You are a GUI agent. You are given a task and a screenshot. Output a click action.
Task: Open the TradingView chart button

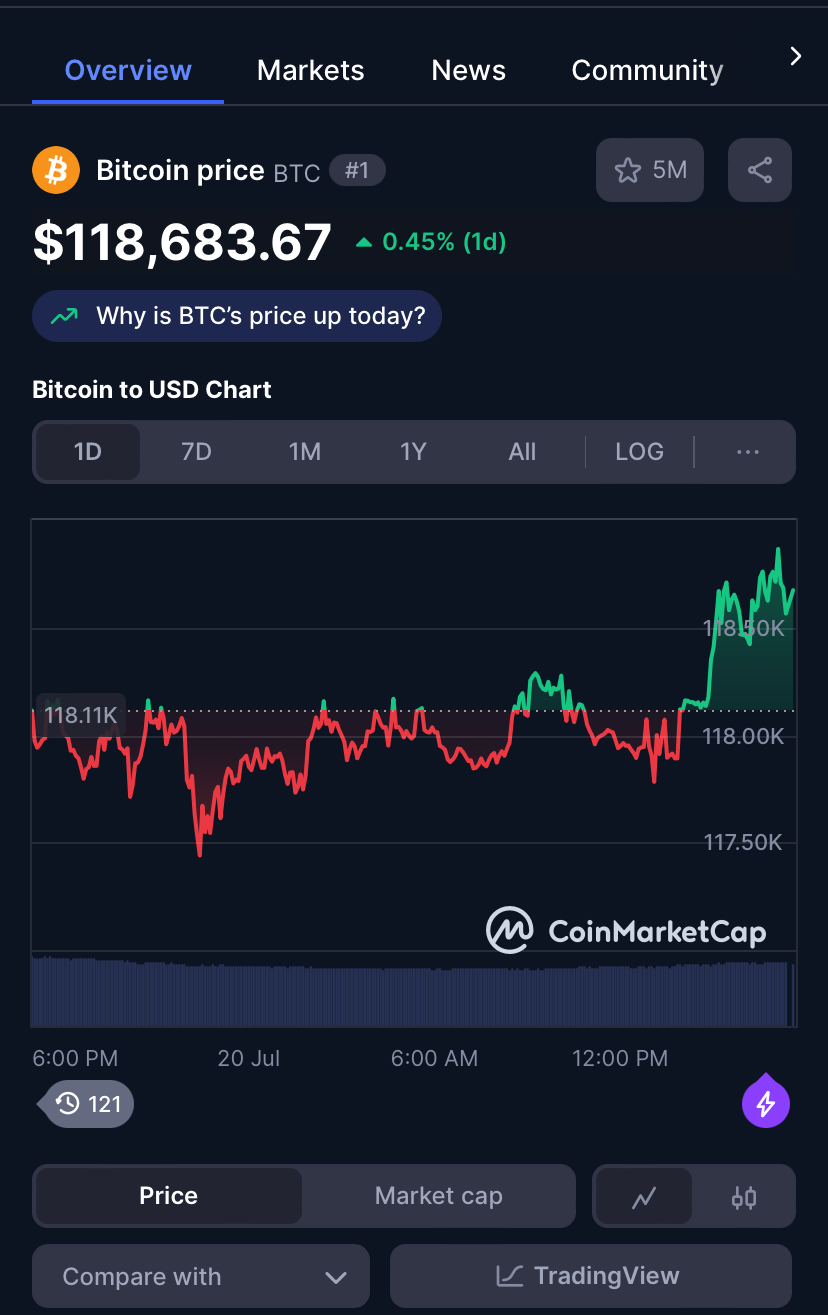[591, 1276]
